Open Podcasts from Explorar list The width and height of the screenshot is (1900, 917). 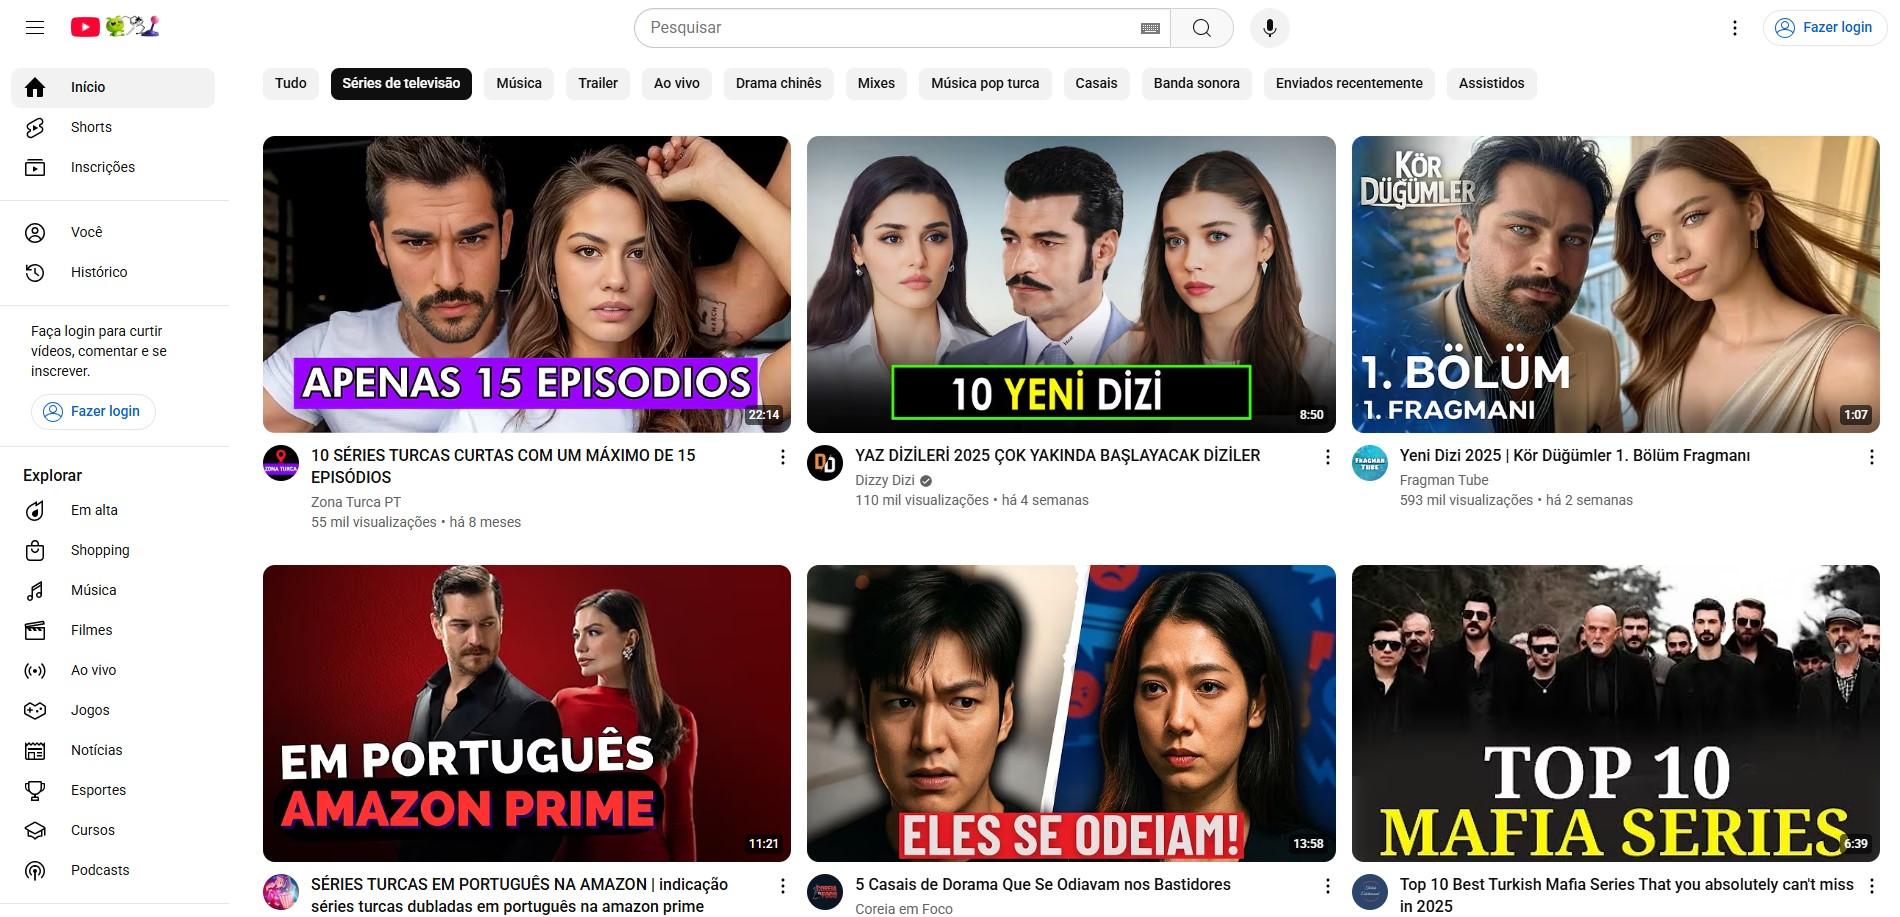(x=100, y=870)
